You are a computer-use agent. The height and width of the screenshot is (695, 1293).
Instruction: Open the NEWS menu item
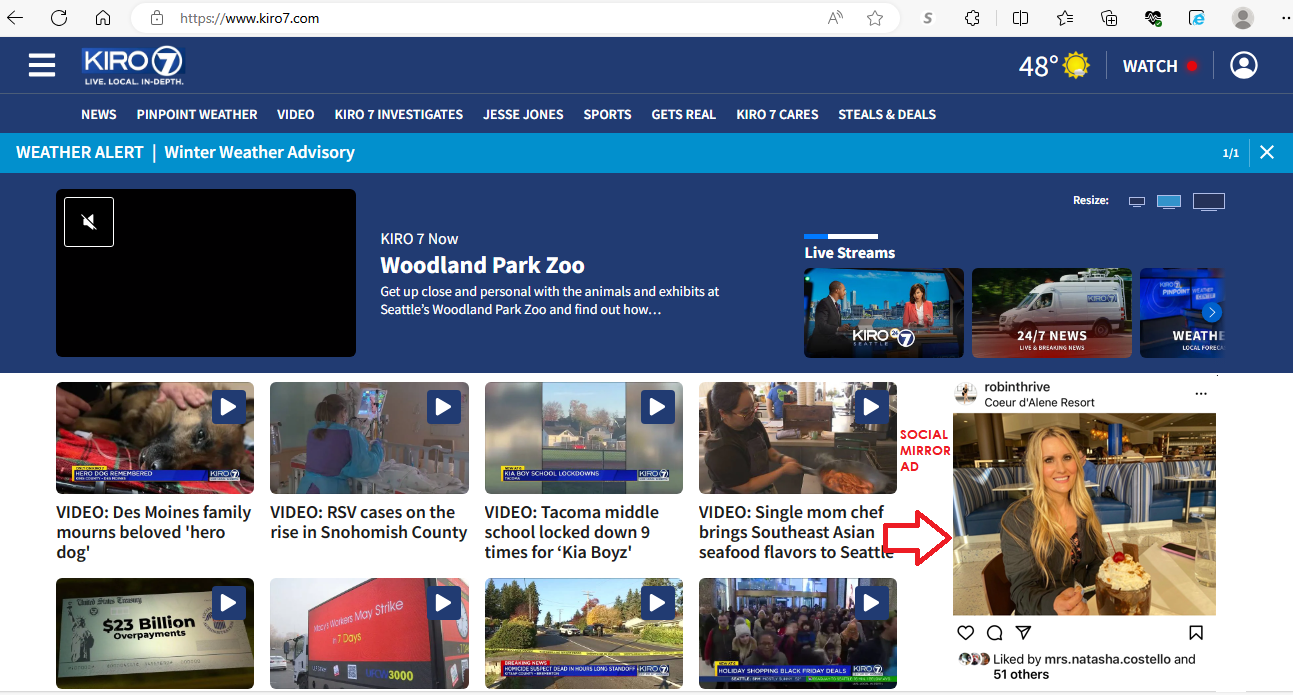pyautogui.click(x=99, y=114)
